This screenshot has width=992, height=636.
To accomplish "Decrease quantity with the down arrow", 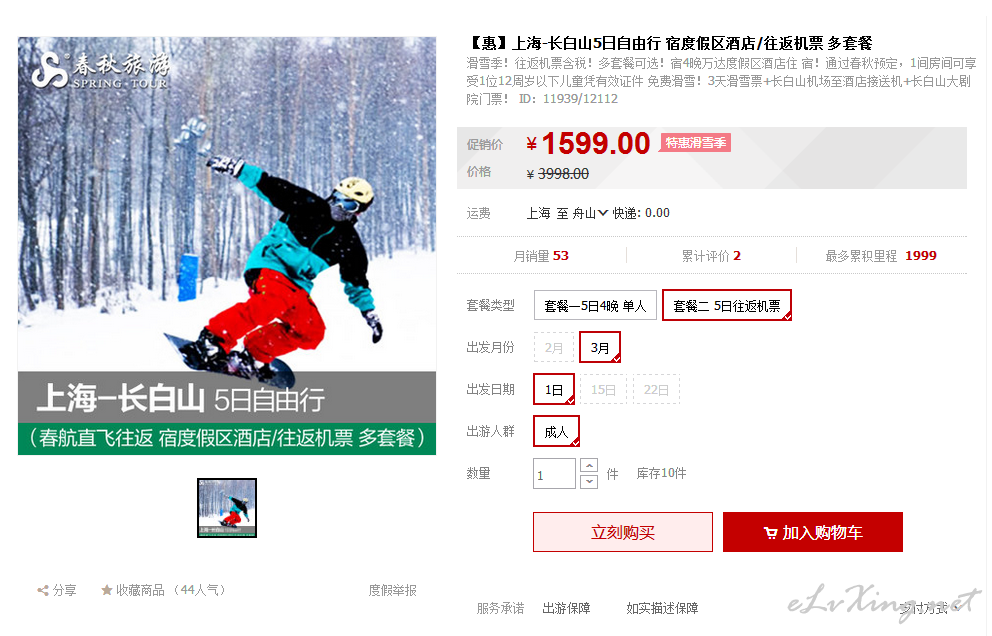I will coord(589,482).
